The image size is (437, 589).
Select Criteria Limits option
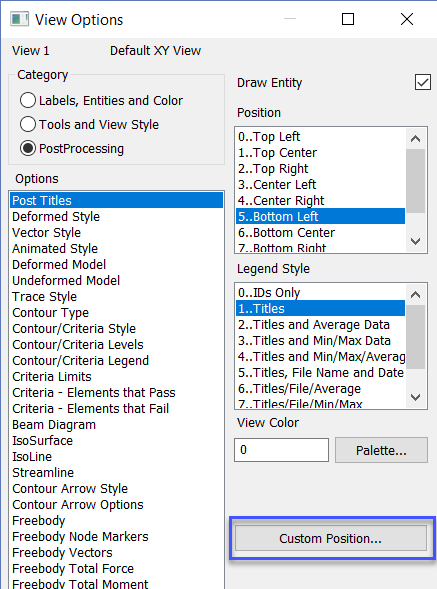click(116, 376)
